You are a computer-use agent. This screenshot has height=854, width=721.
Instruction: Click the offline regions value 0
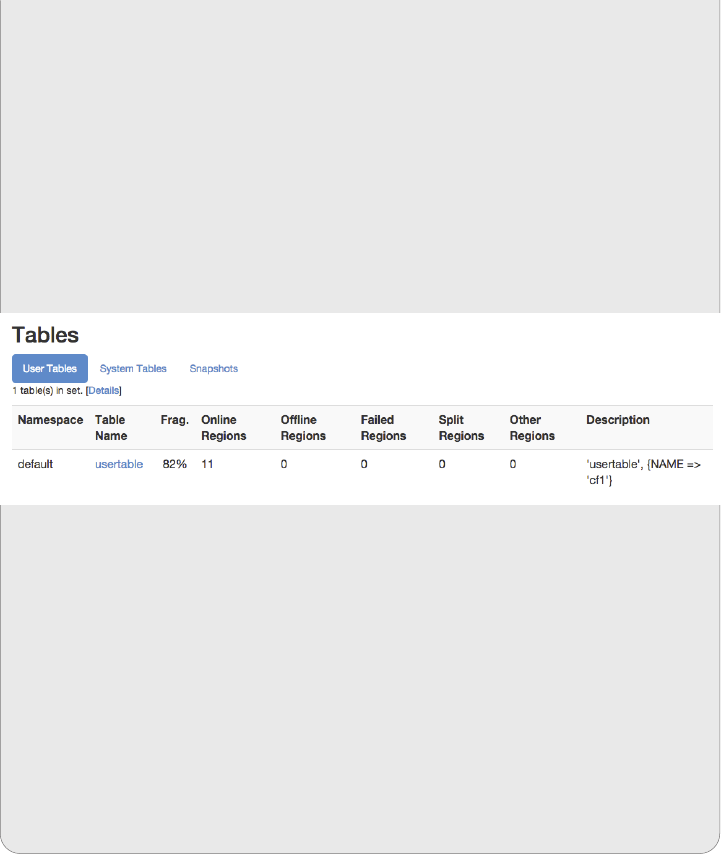click(284, 465)
